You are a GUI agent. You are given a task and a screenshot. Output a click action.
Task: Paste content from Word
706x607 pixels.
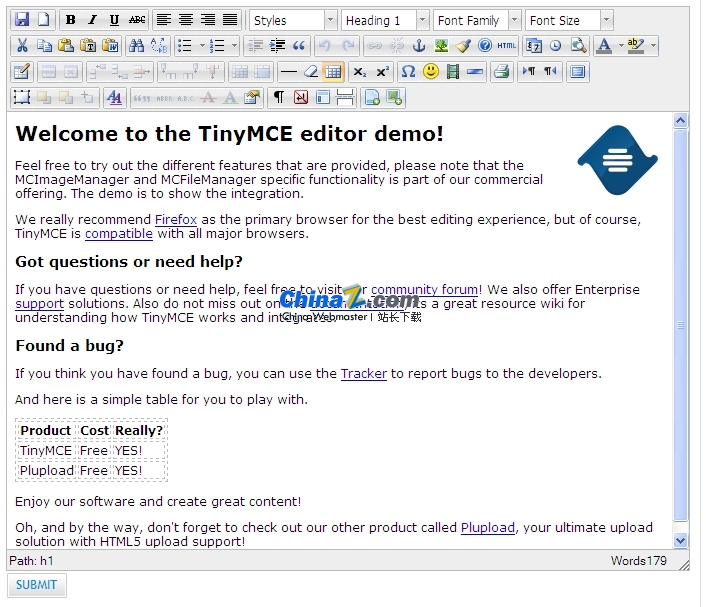110,45
